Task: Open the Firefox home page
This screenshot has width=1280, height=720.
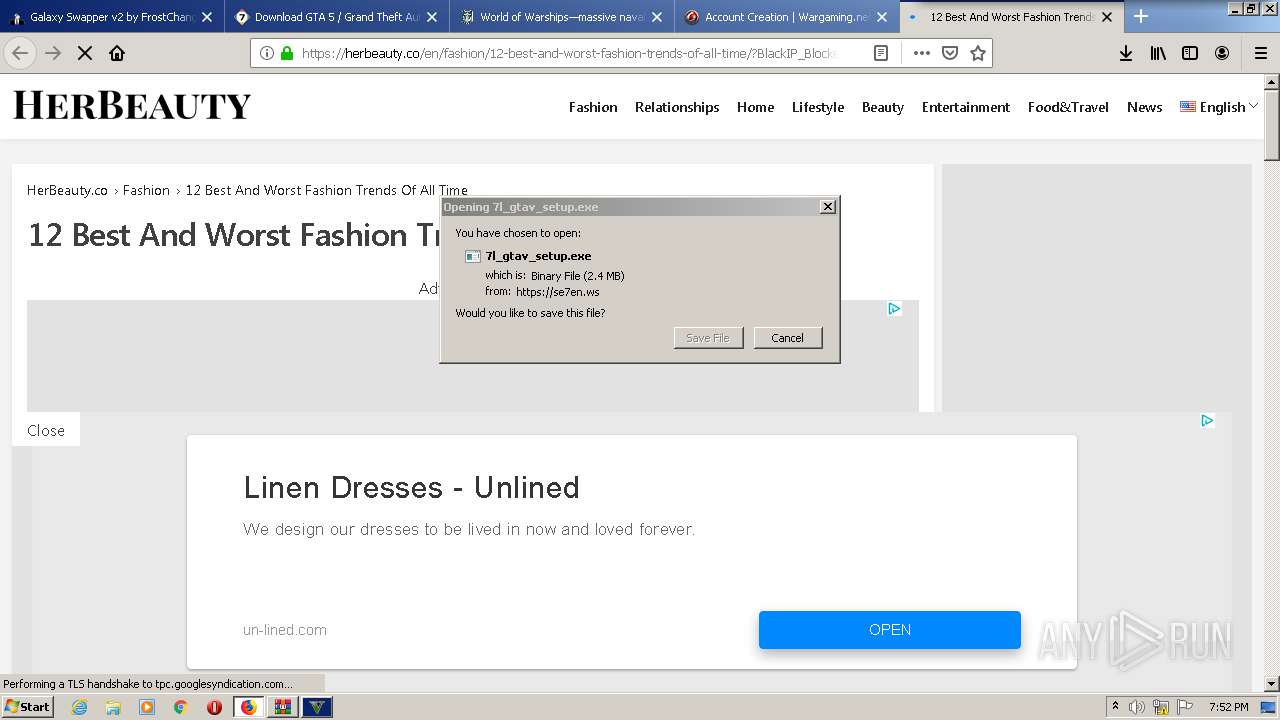Action: coord(117,53)
